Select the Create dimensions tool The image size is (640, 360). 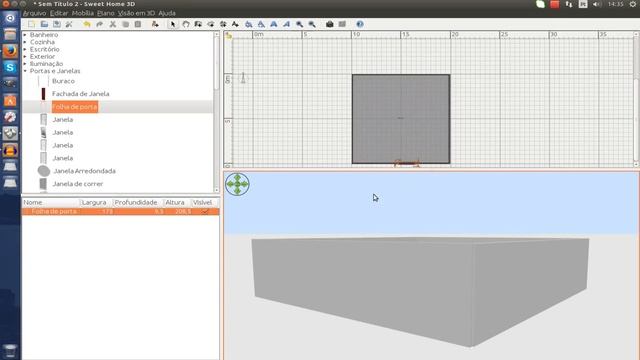(x=223, y=24)
